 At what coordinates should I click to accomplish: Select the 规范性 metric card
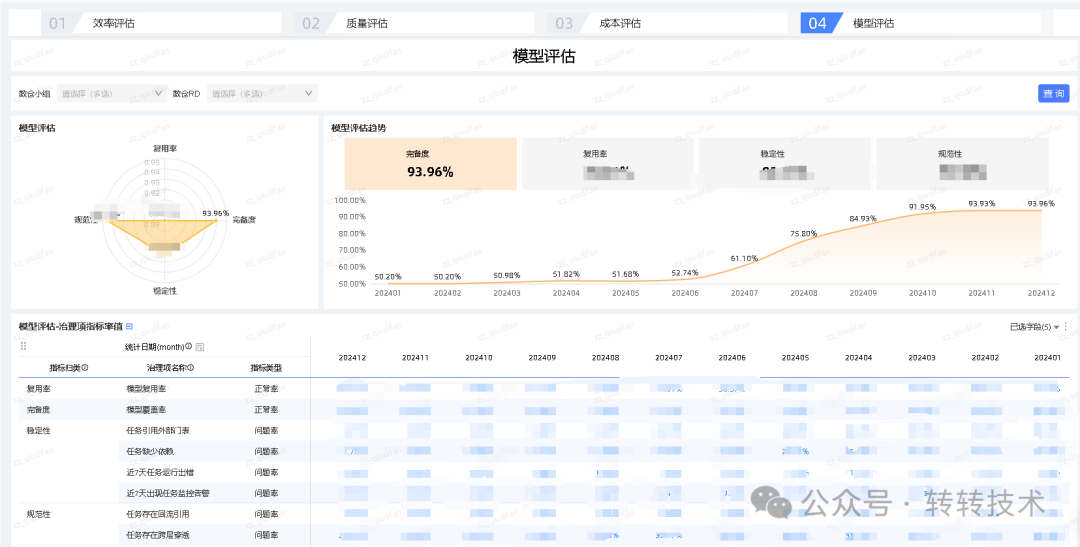coord(962,164)
